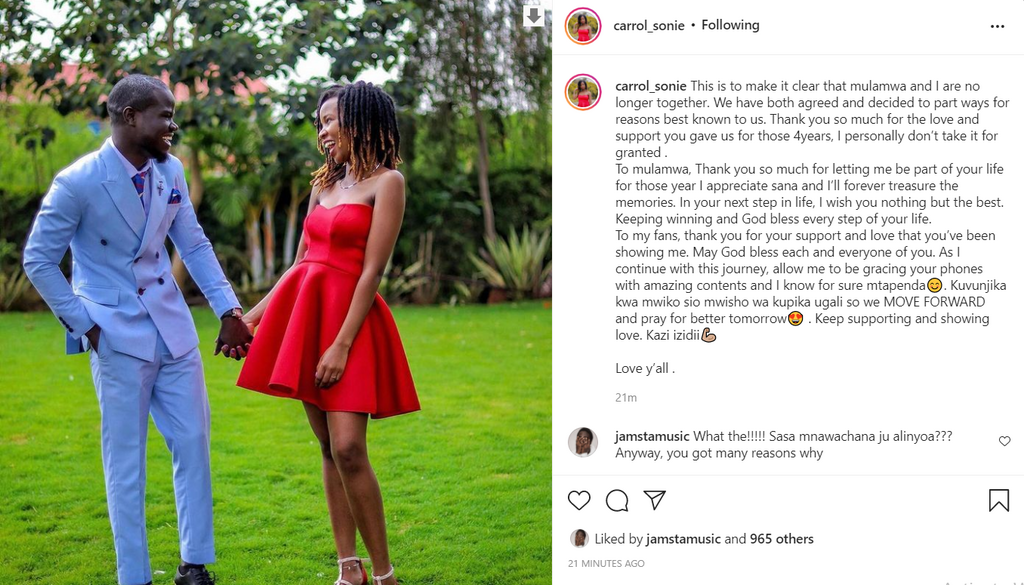The height and width of the screenshot is (585, 1024).
Task: Toggle the Following status button
Action: pyautogui.click(x=730, y=25)
